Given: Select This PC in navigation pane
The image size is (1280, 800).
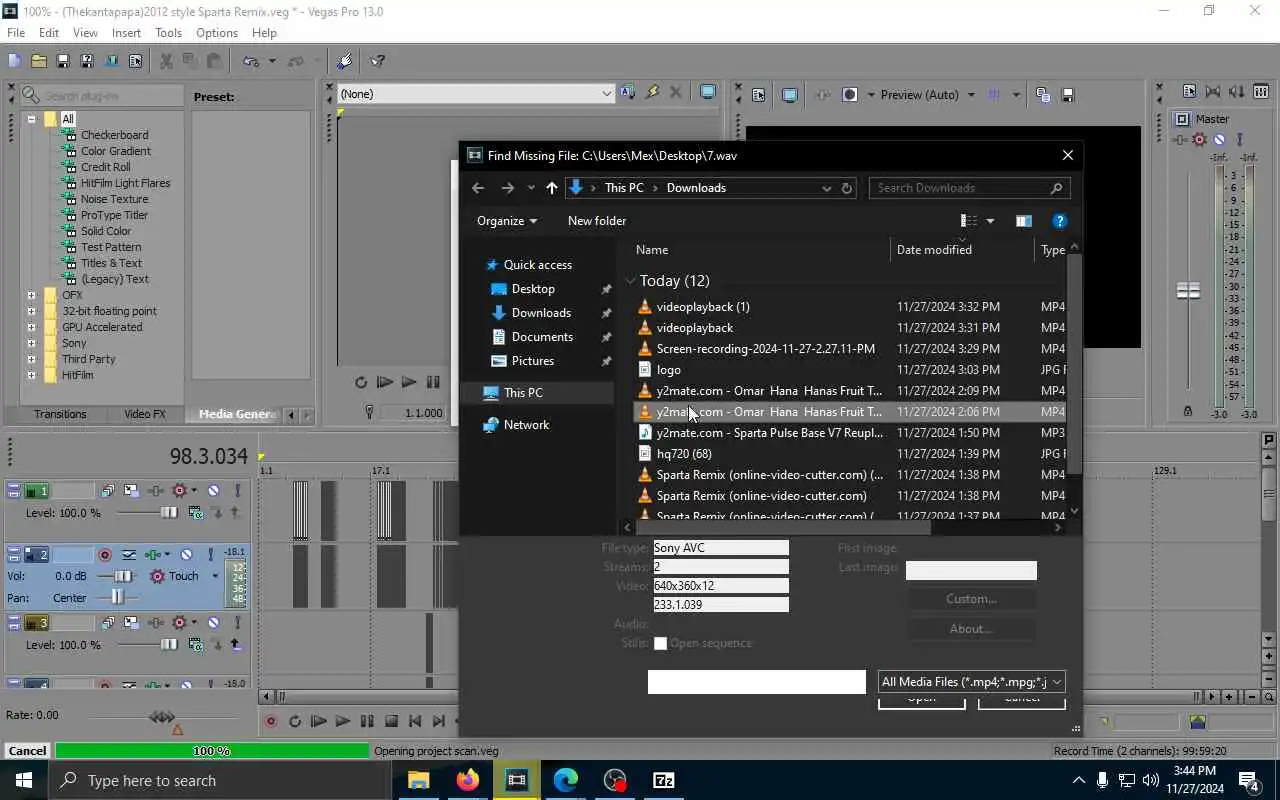Looking at the screenshot, I should 523,393.
